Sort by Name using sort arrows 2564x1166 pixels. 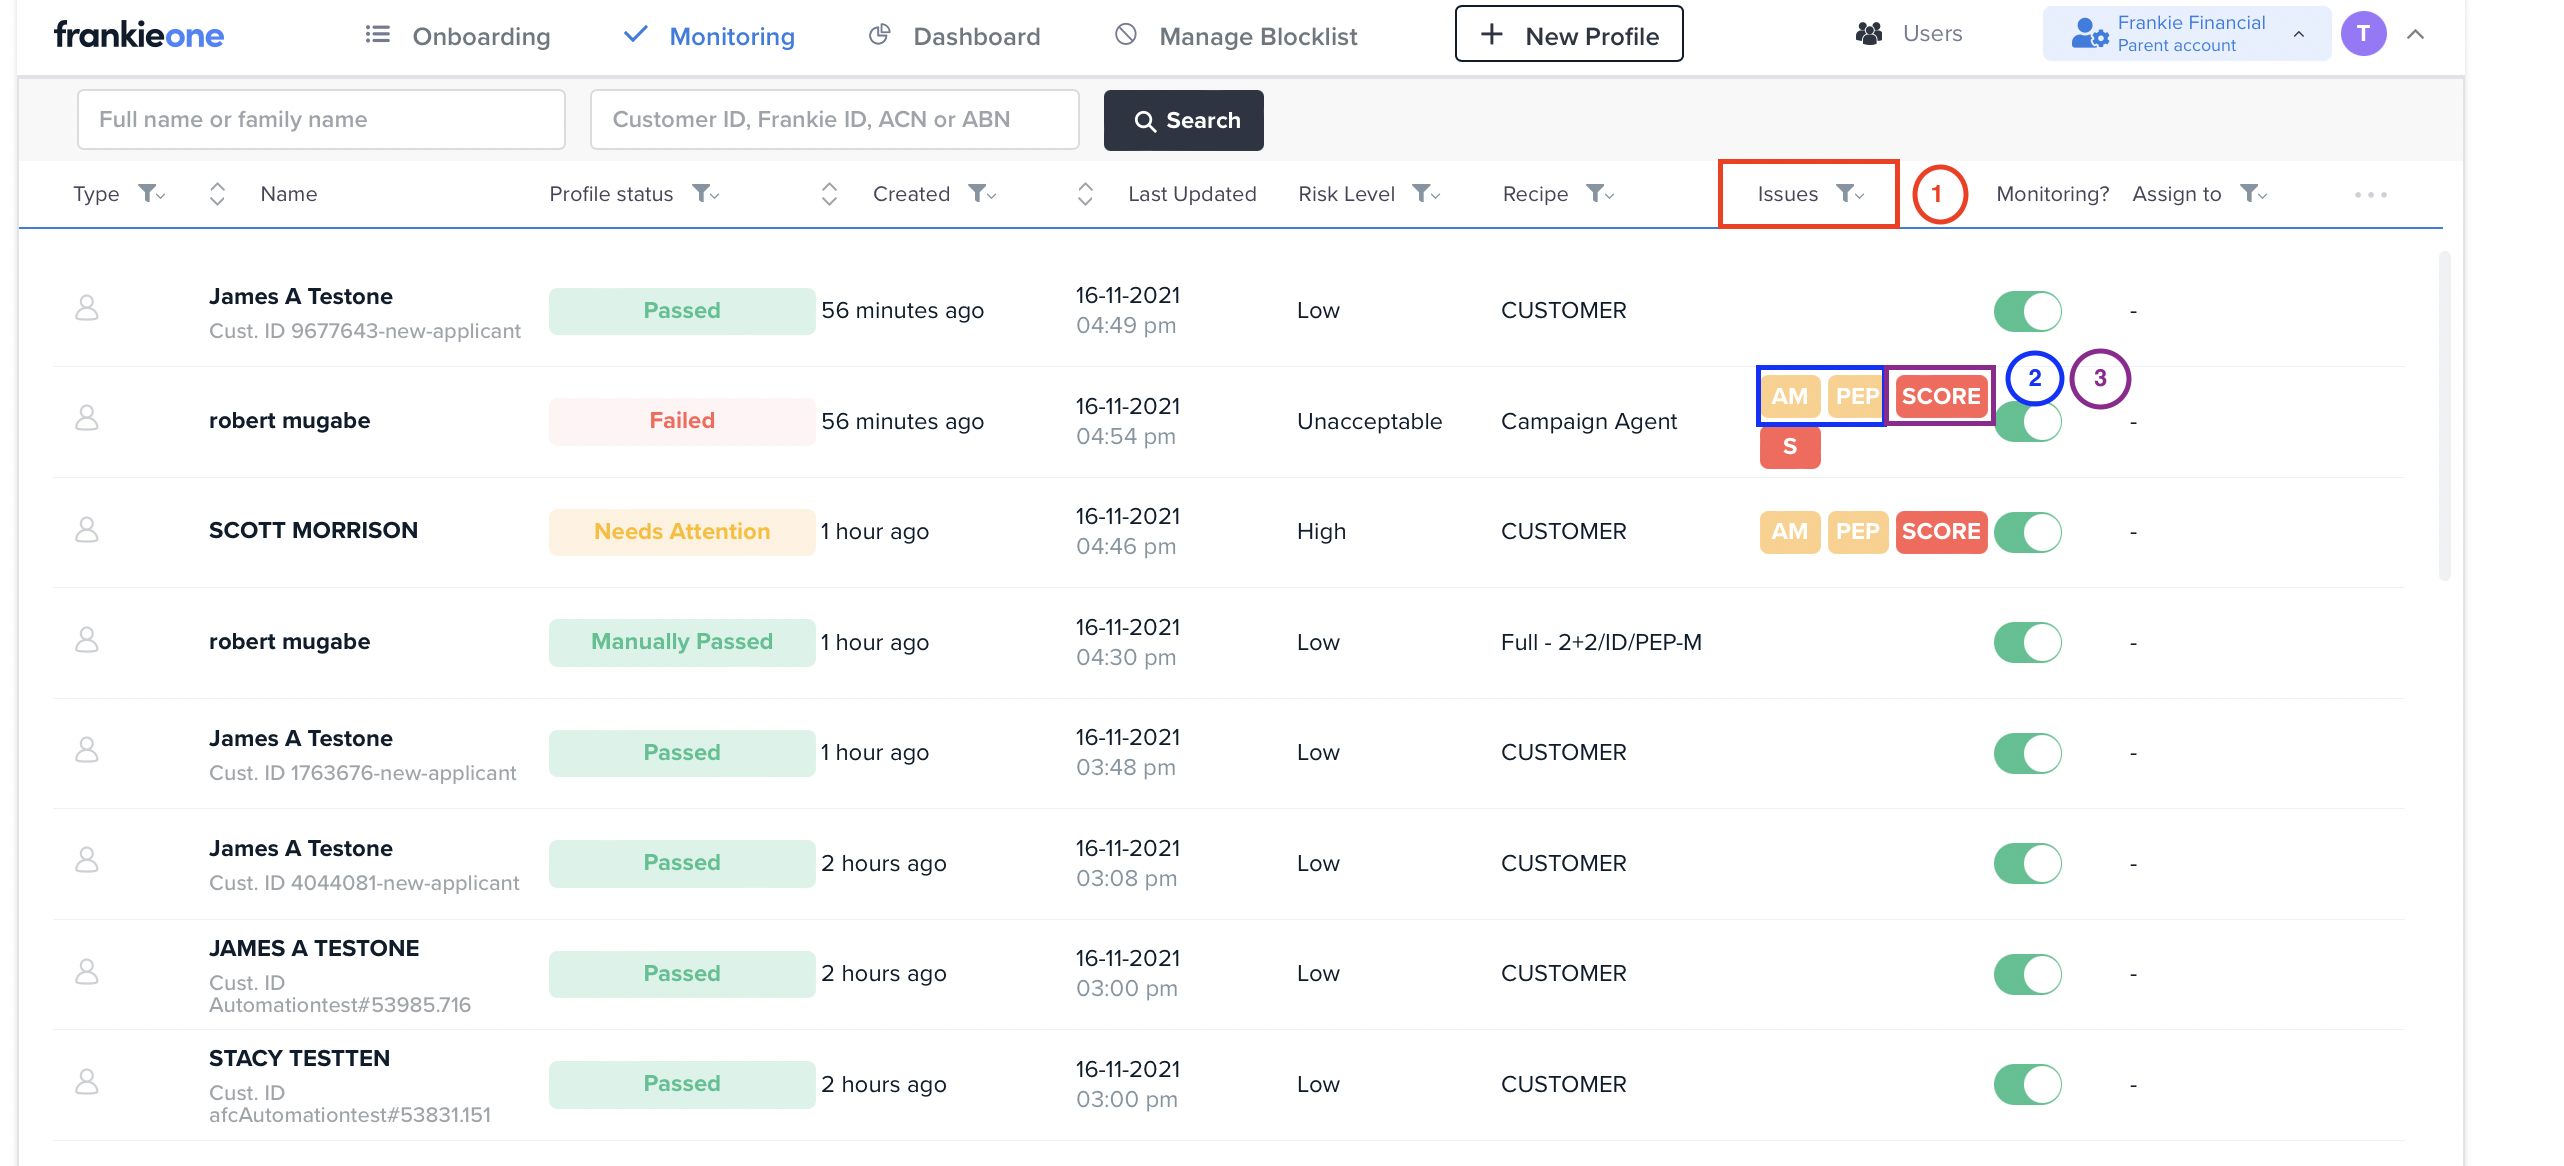coord(217,194)
